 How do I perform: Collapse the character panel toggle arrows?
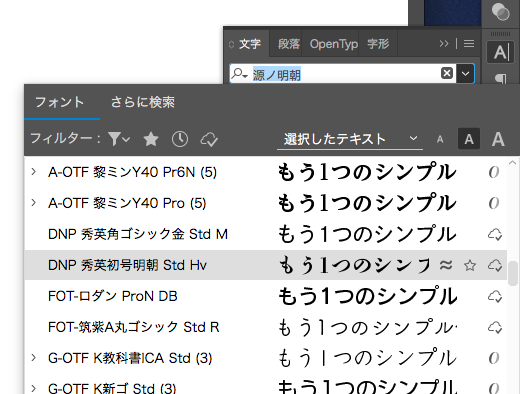pyautogui.click(x=231, y=44)
